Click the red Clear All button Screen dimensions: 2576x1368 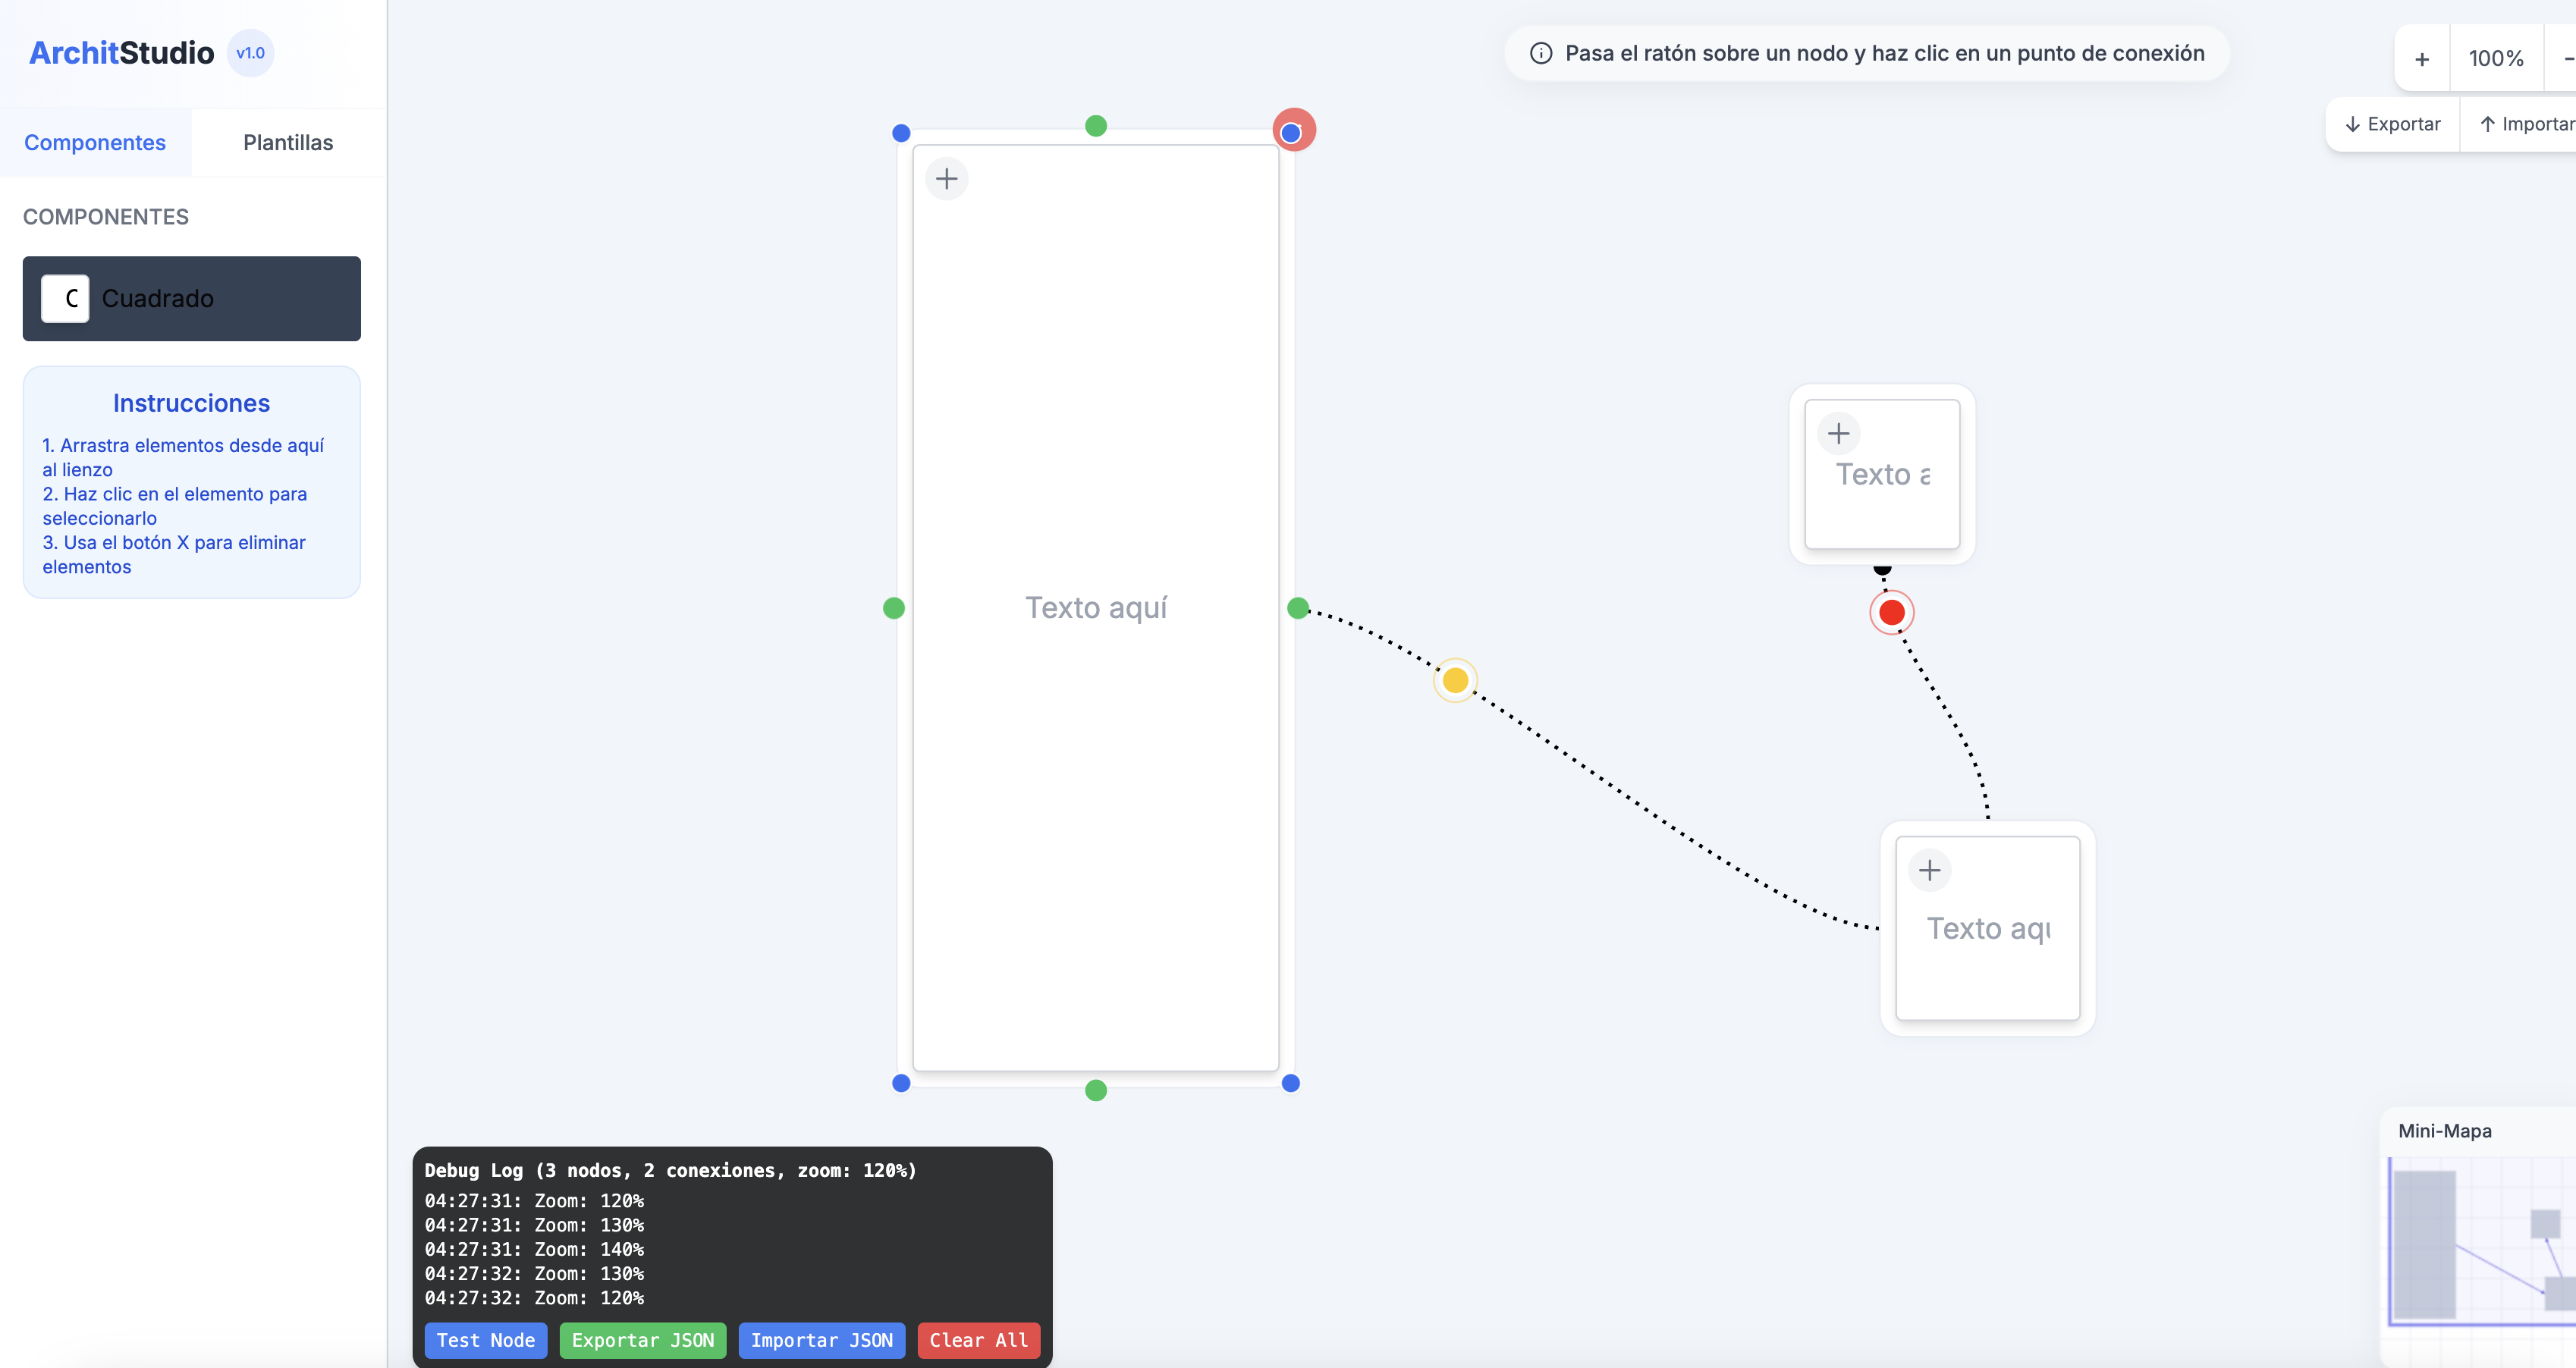[x=978, y=1340]
